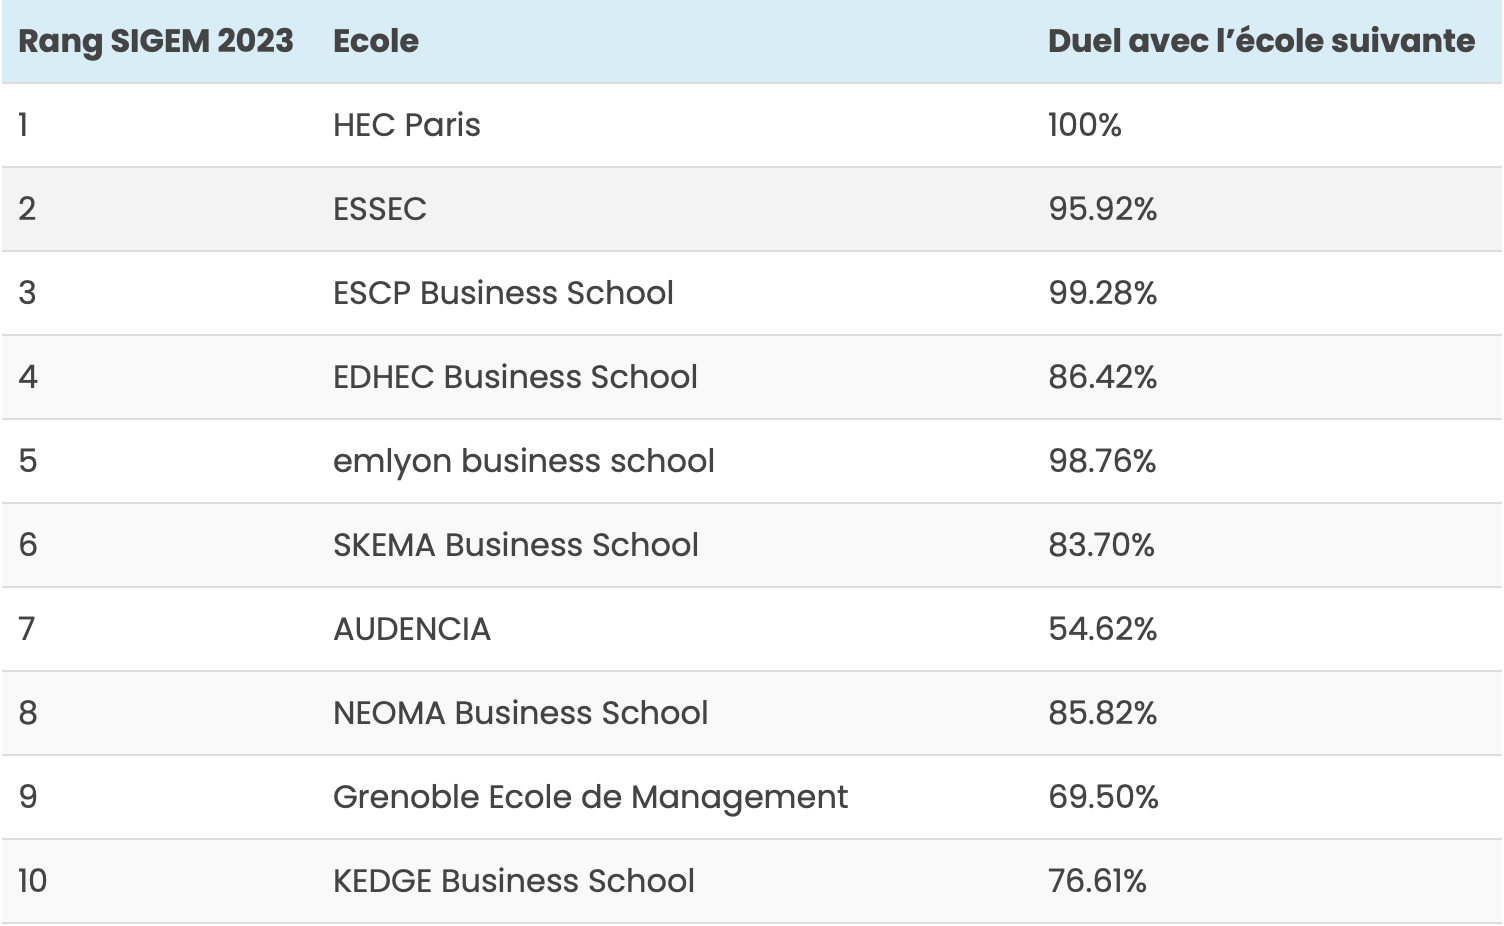Select the 54.62% duel value for AUDENCIA

coord(1103,629)
